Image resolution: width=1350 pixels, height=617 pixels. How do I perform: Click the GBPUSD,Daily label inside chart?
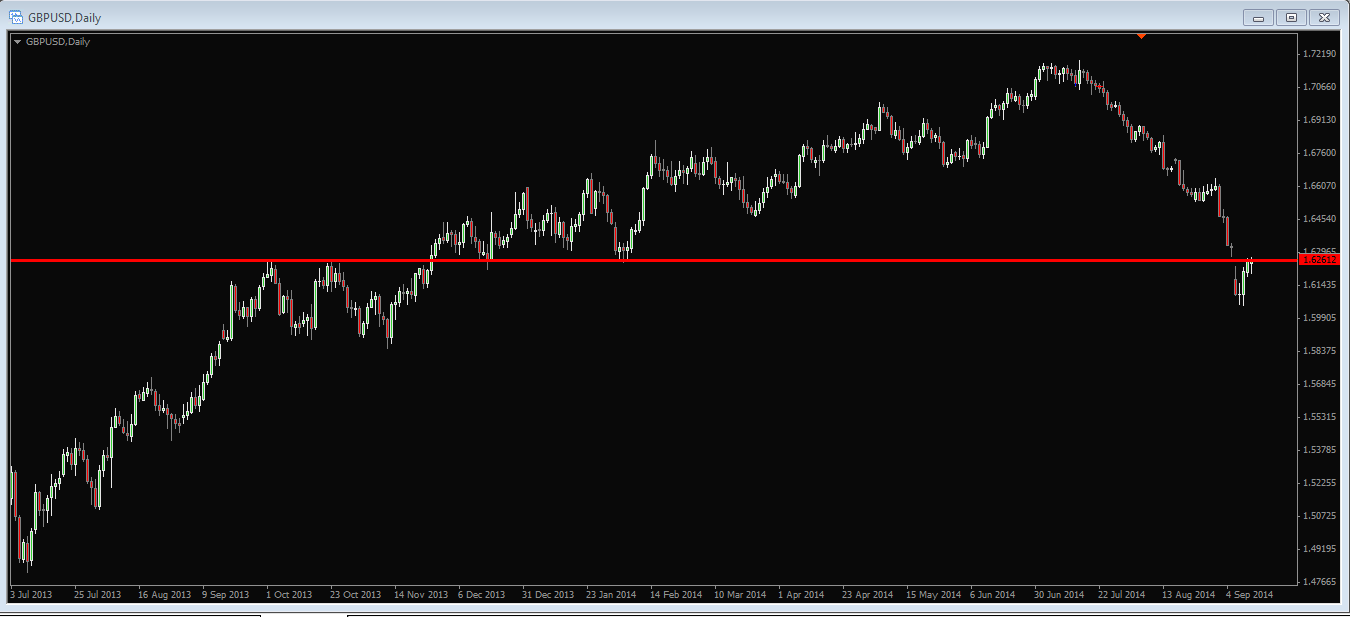click(58, 42)
